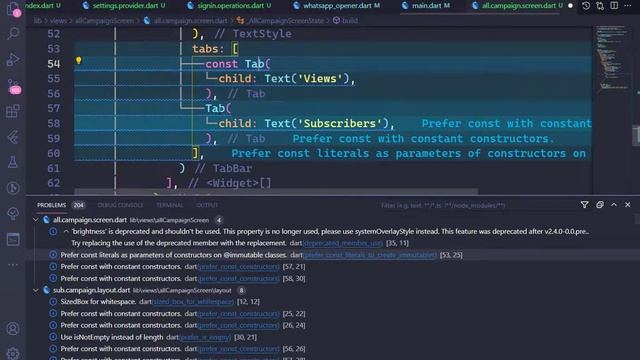The height and width of the screenshot is (360, 640).
Task: Open the Accounts menu icon
Action: (13, 329)
